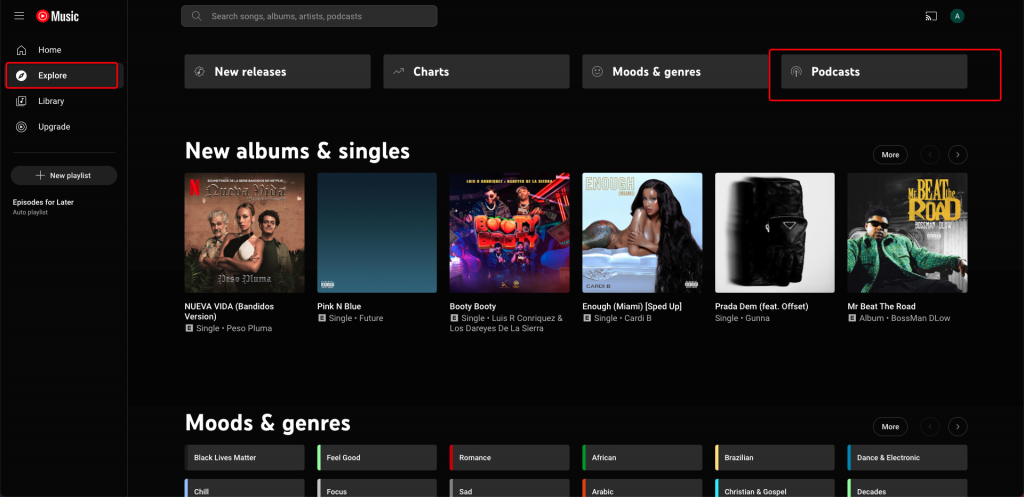Open the hamburger guide menu
The width and height of the screenshot is (1024, 497).
pos(19,16)
